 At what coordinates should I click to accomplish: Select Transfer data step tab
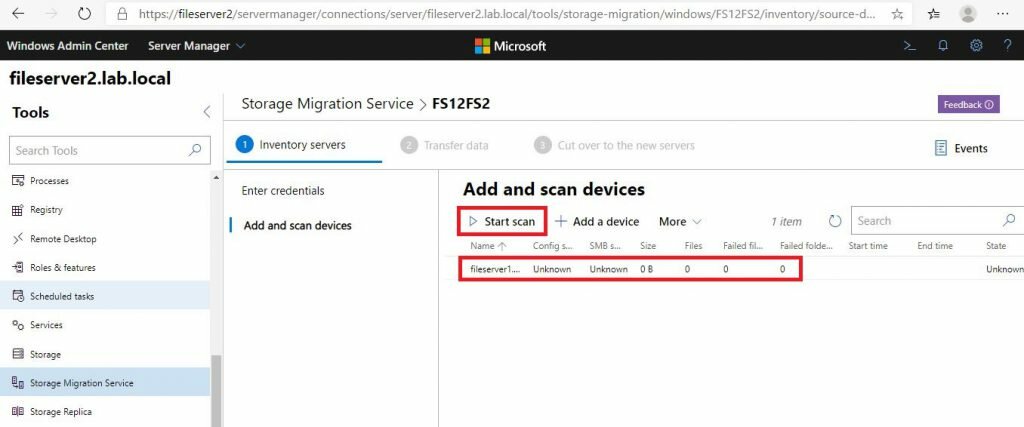[445, 146]
